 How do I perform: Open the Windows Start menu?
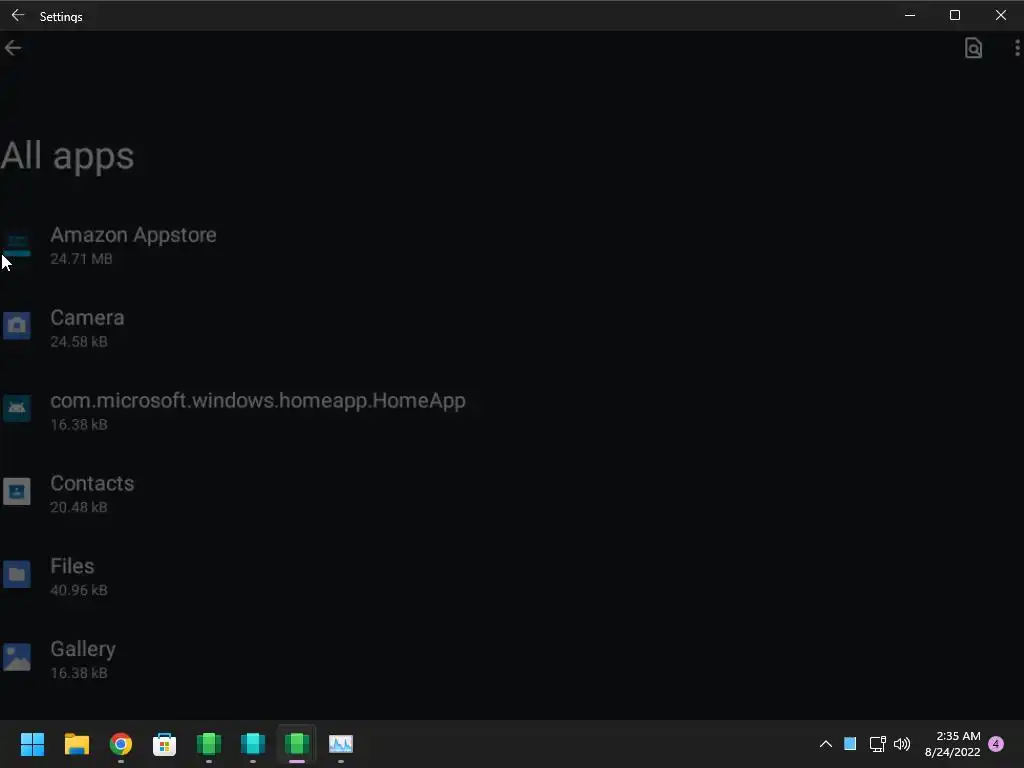point(32,743)
